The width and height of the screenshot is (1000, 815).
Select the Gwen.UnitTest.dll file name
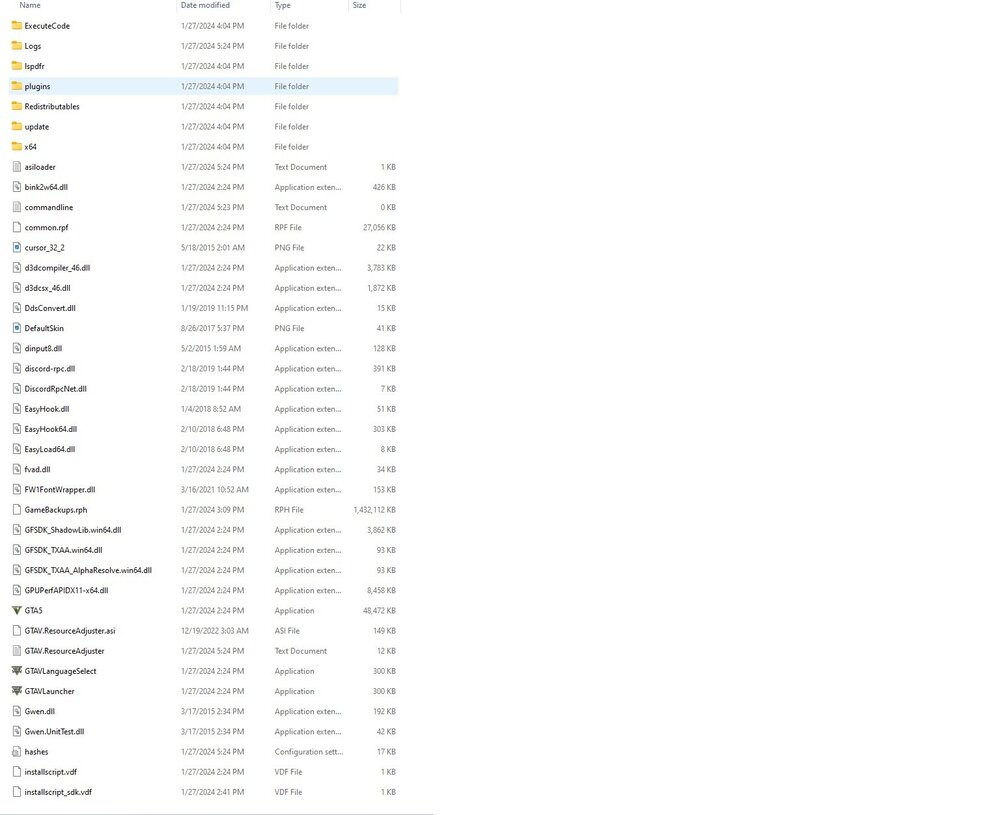point(54,731)
